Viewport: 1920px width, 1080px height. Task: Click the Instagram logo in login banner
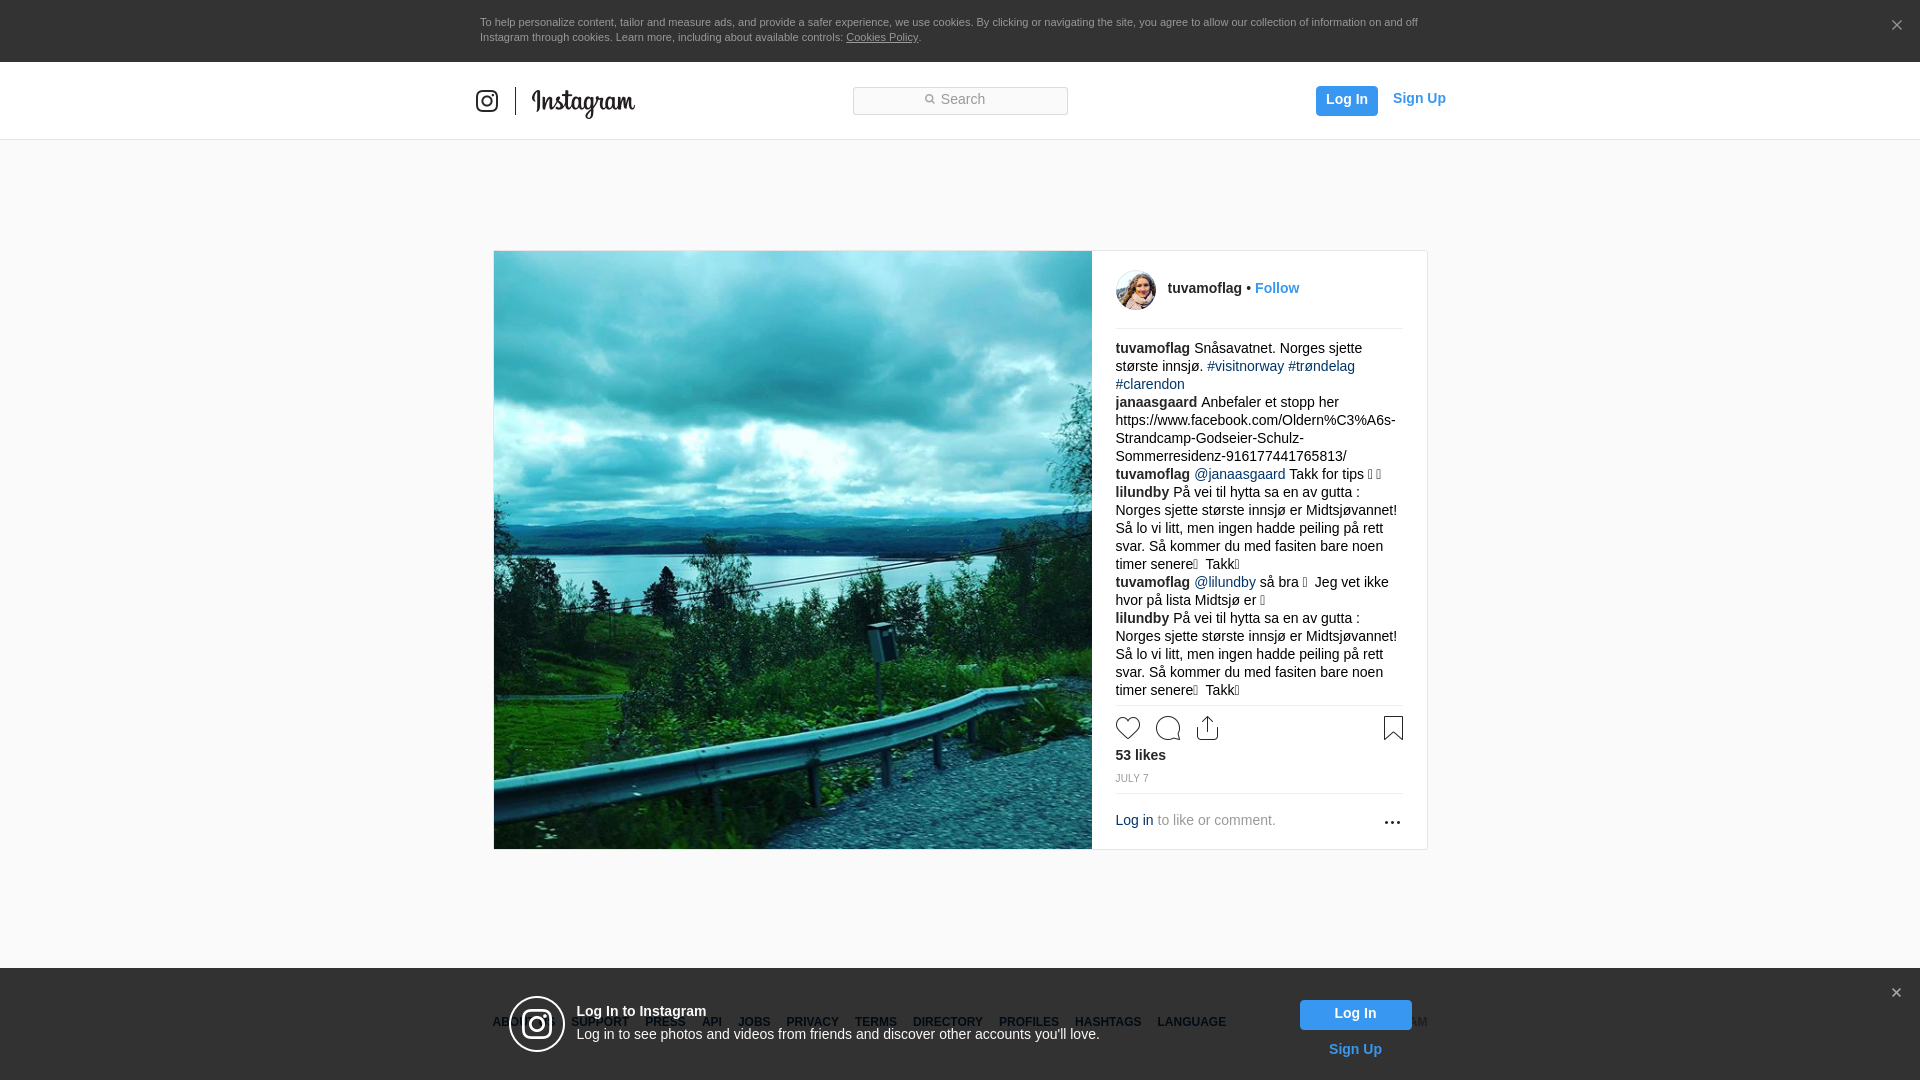pyautogui.click(x=537, y=1024)
